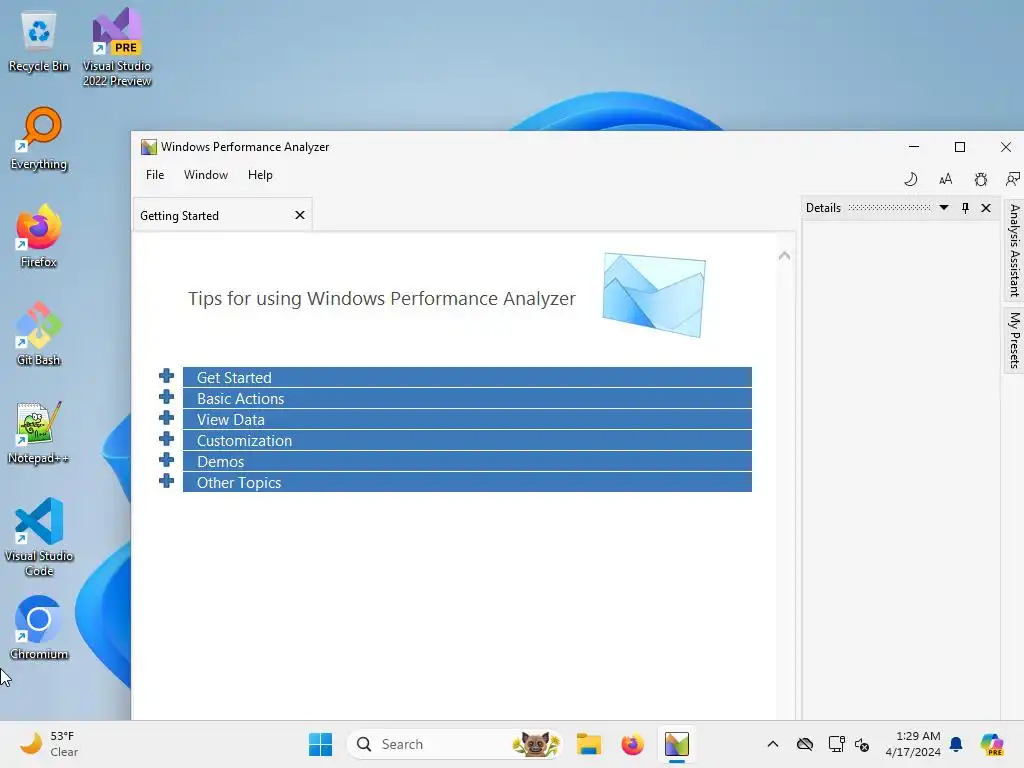This screenshot has height=768, width=1024.
Task: Select Visual Studio 2022 Preview shortcut
Action: tap(117, 47)
